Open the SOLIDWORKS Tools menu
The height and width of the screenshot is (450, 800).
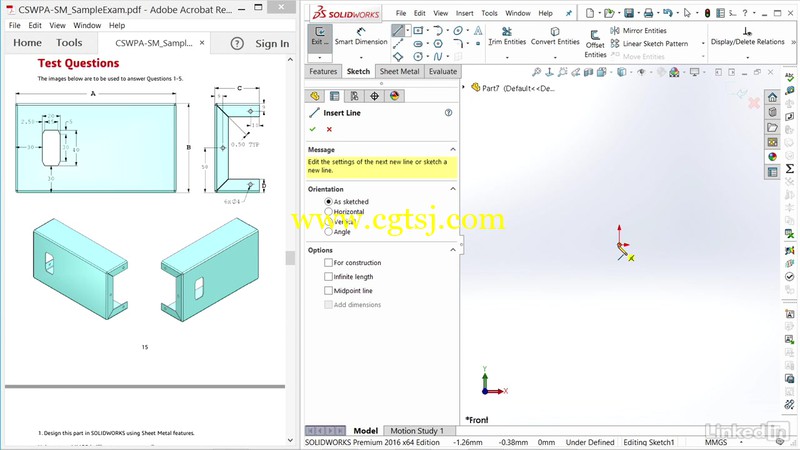coord(489,13)
